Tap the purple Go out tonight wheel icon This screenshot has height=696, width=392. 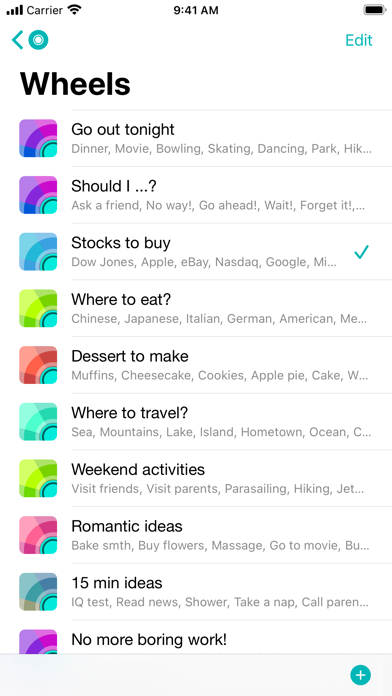point(38,138)
